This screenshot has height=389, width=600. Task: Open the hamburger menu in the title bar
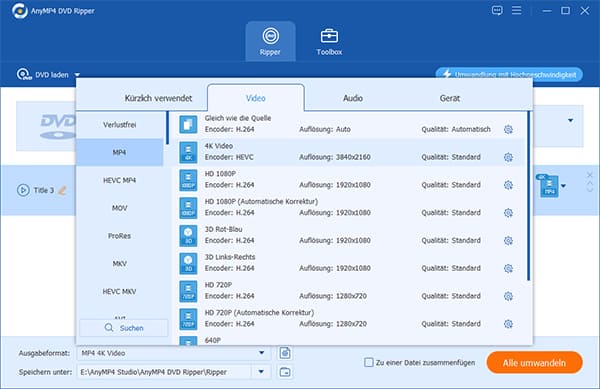click(517, 10)
